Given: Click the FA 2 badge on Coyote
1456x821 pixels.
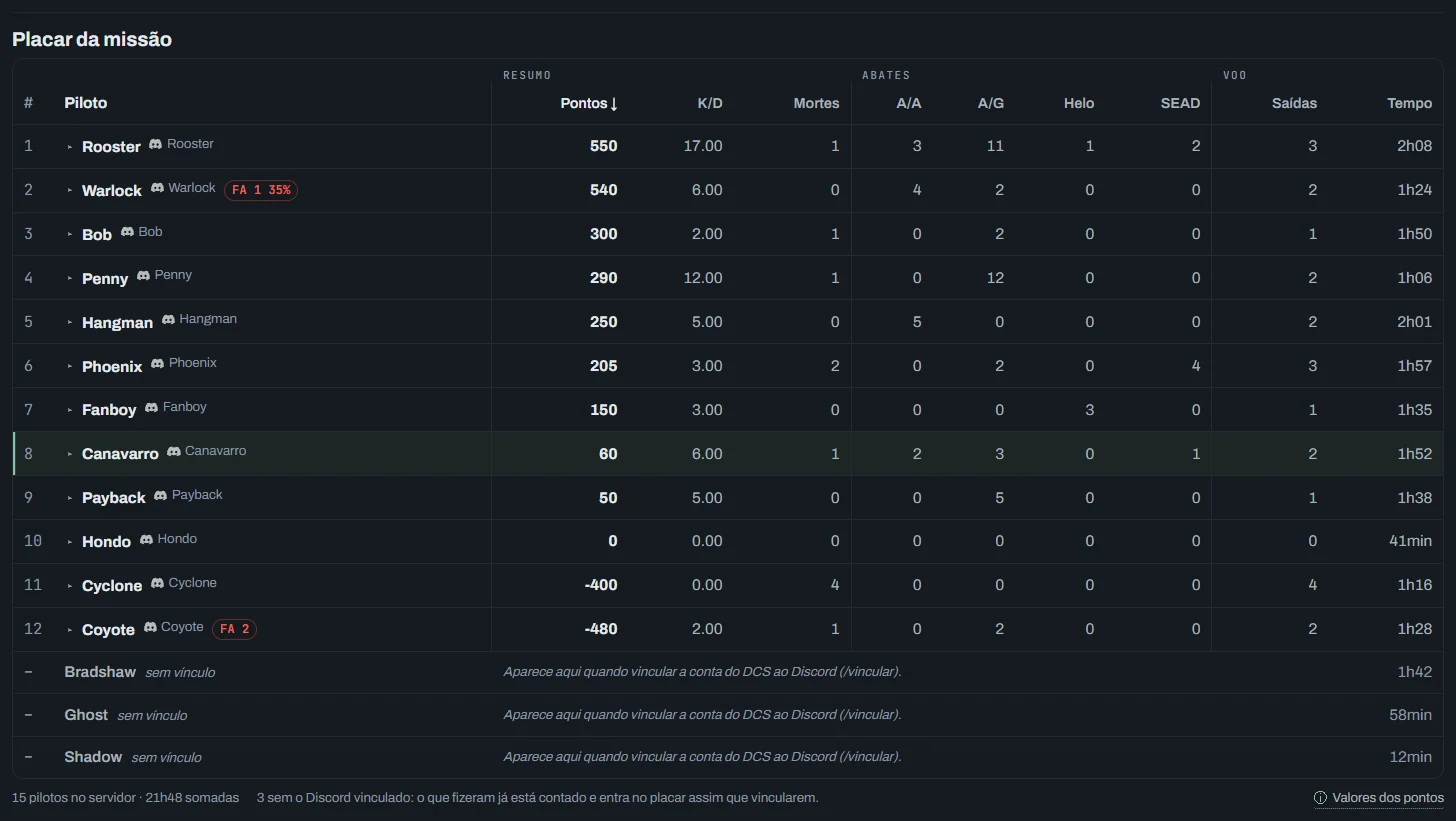Looking at the screenshot, I should (x=234, y=629).
